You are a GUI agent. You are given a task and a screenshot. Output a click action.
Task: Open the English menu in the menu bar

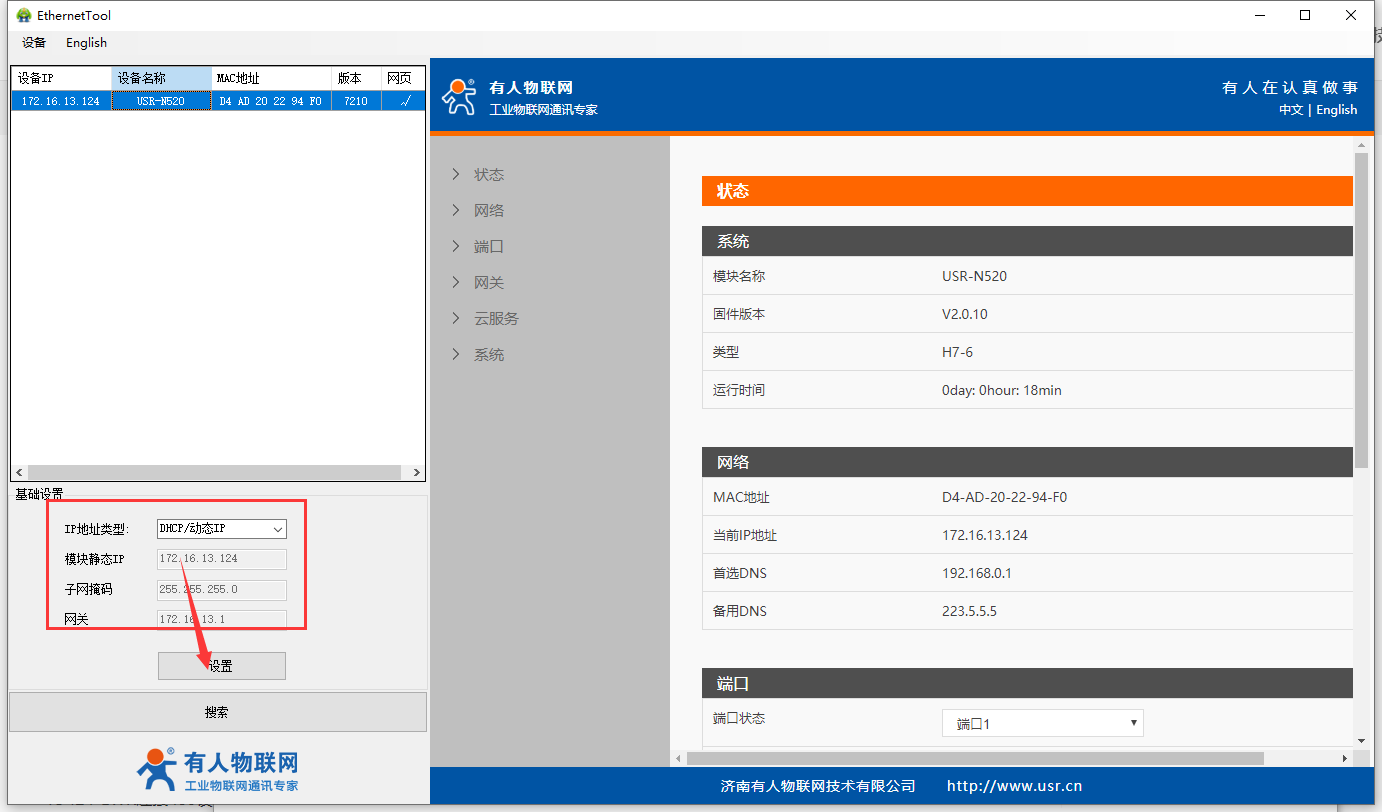click(86, 43)
